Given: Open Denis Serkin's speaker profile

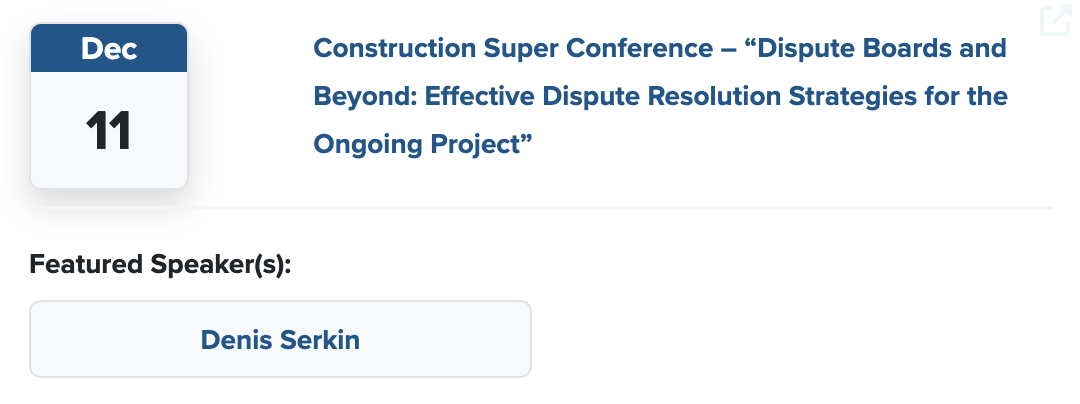Looking at the screenshot, I should [280, 339].
